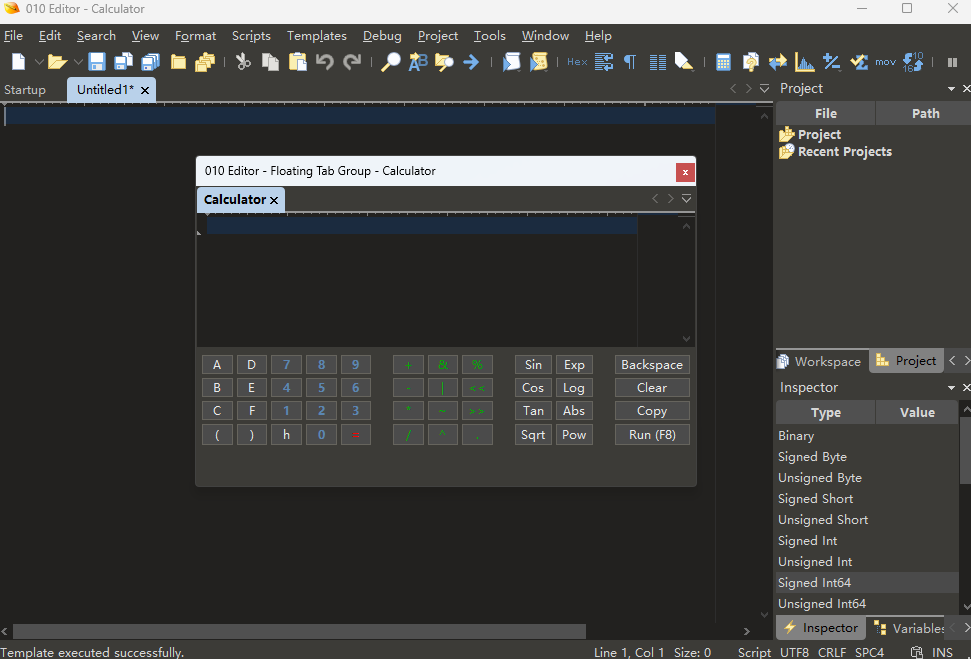Screen dimensions: 971x659
Task: Undo the last action via toolbar
Action: (324, 61)
